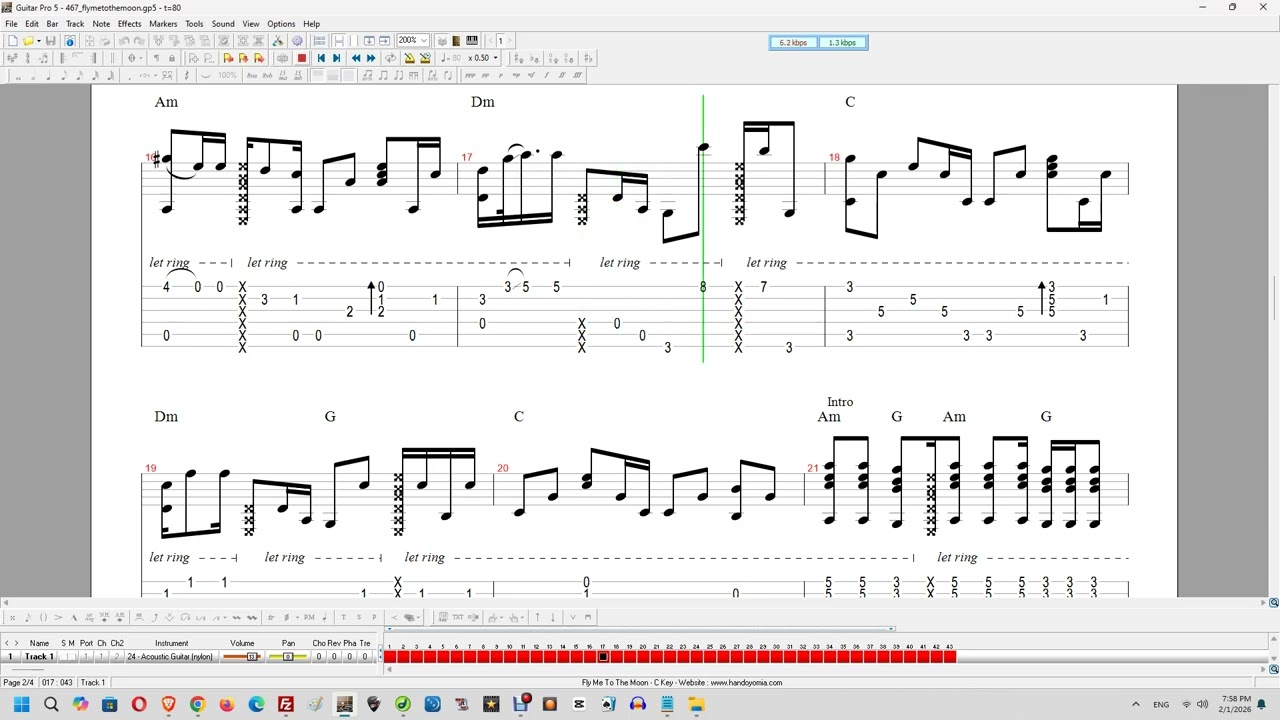Open the piano keyboard view icon

pos(472,41)
